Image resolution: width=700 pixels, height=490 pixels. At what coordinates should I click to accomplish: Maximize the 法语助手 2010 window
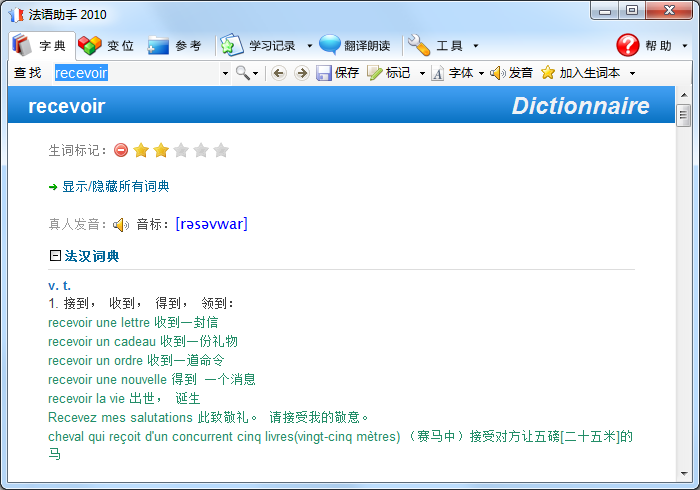632,11
